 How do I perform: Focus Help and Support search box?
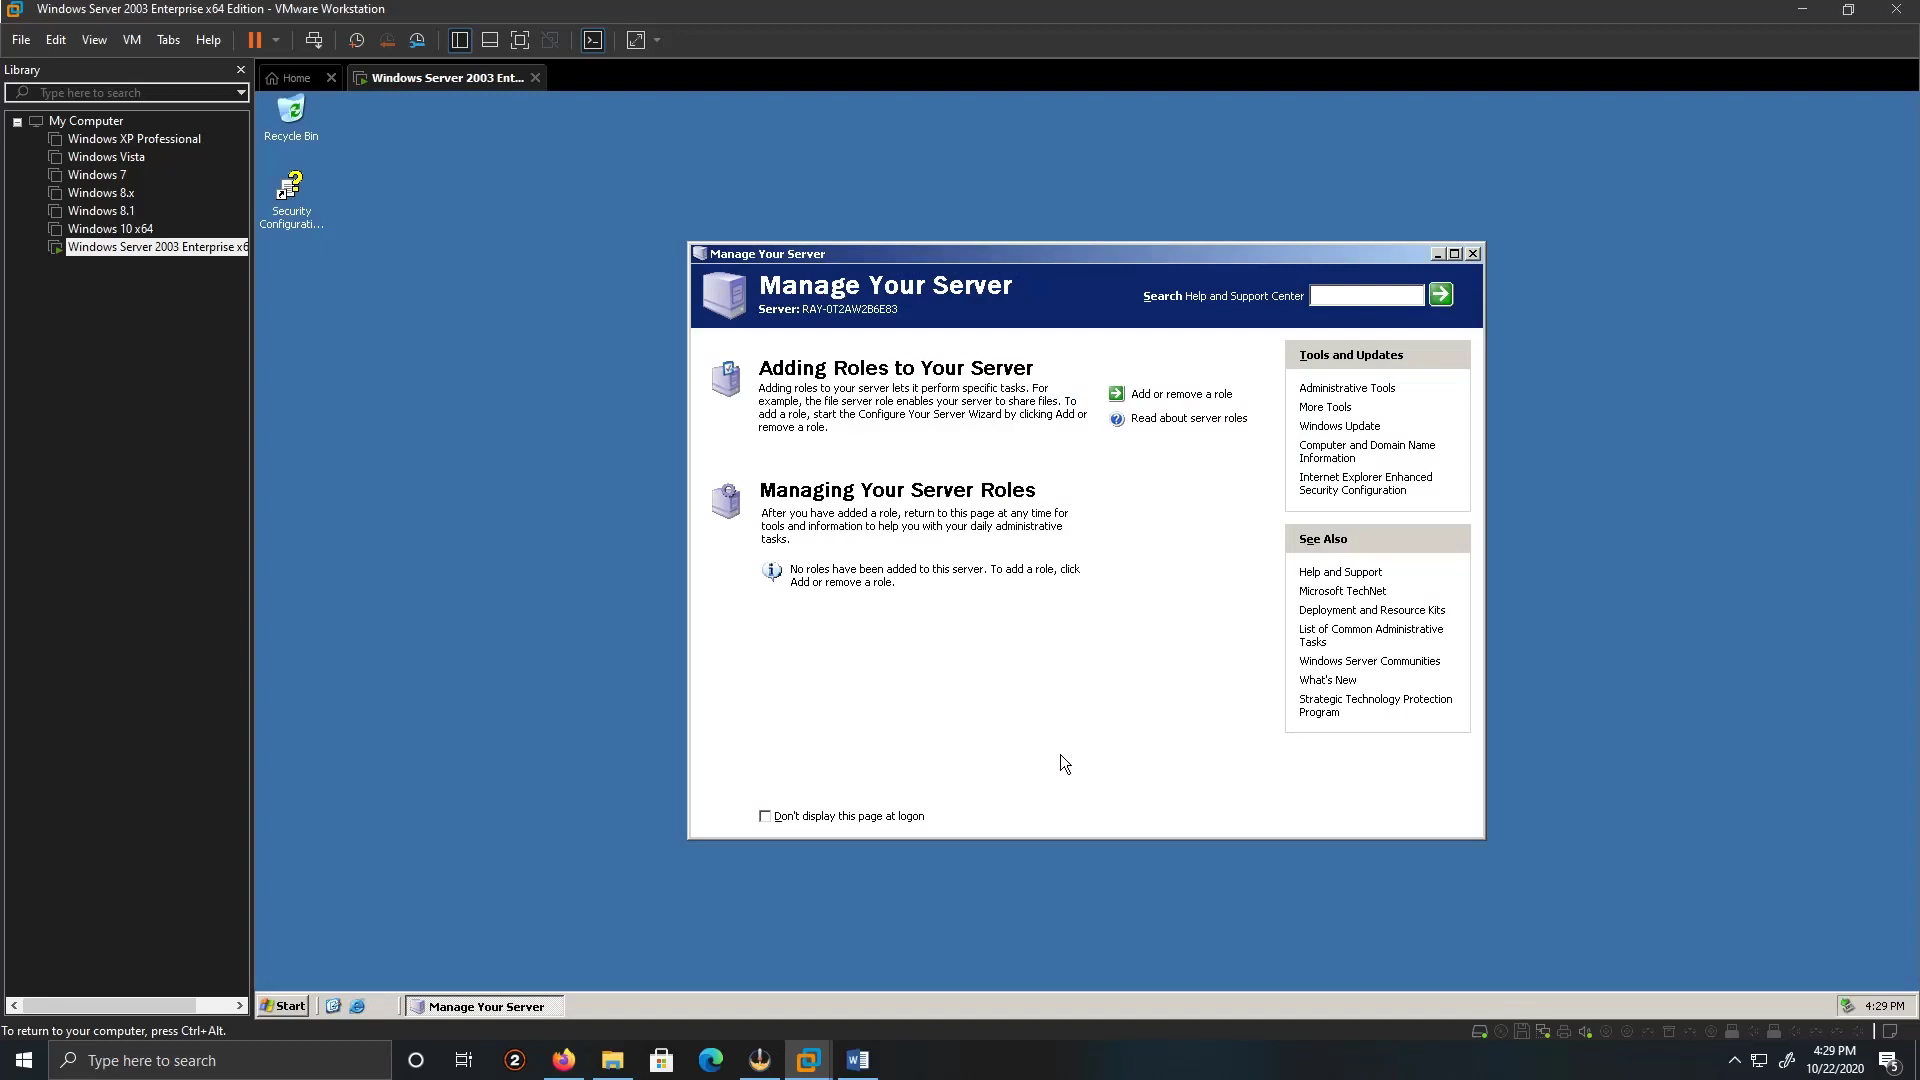tap(1367, 295)
